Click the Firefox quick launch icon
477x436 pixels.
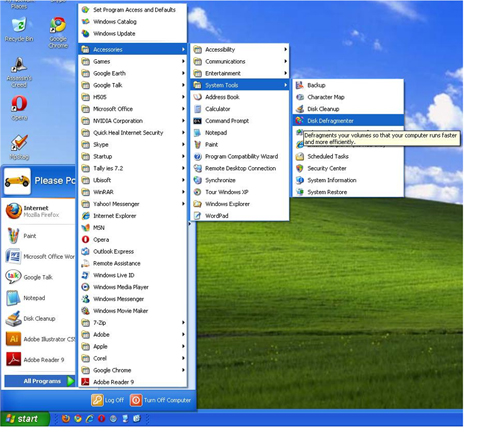coord(66,419)
